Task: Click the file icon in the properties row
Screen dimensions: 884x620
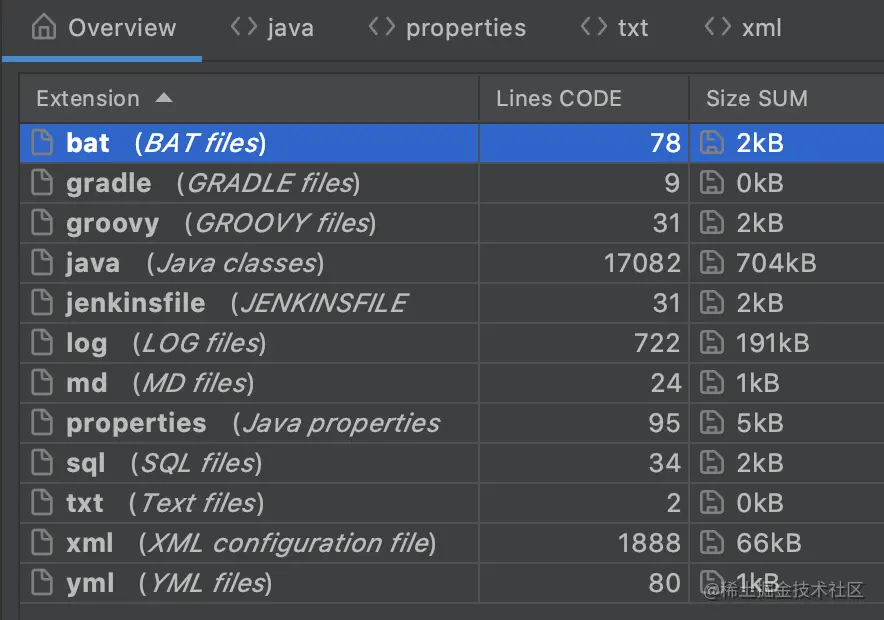Action: pos(42,423)
